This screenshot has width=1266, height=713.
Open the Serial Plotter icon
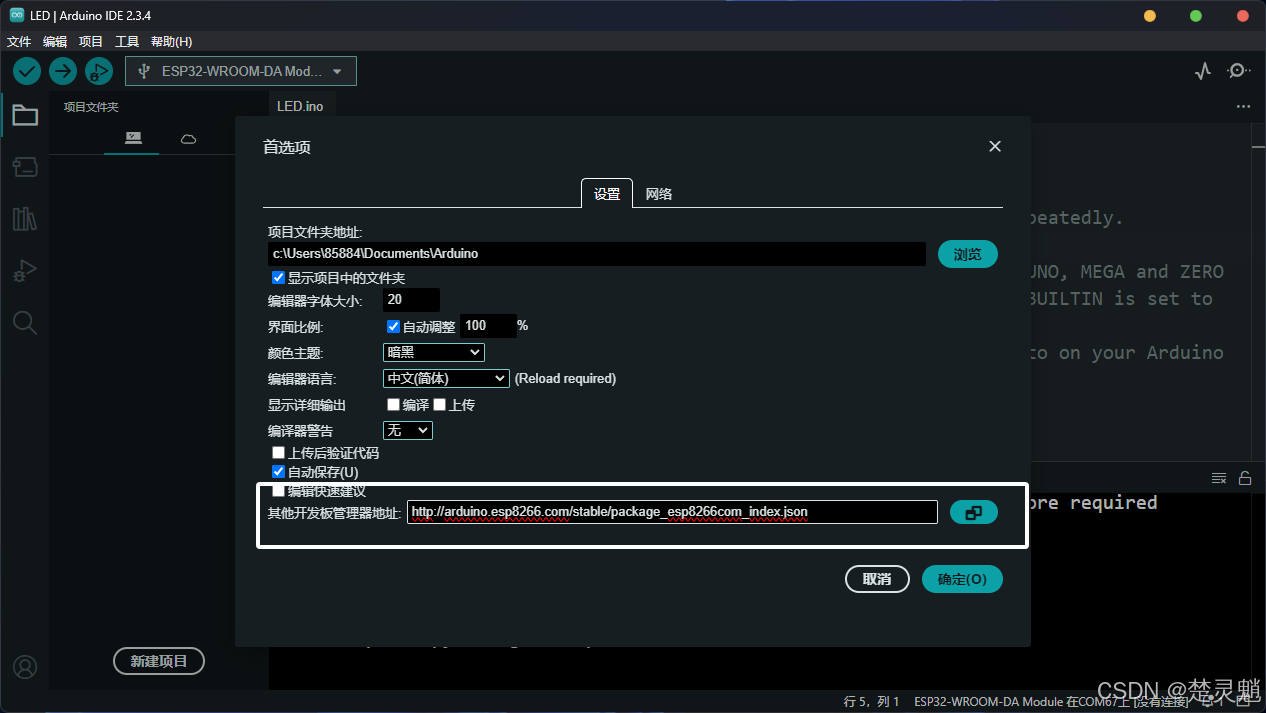point(1203,71)
